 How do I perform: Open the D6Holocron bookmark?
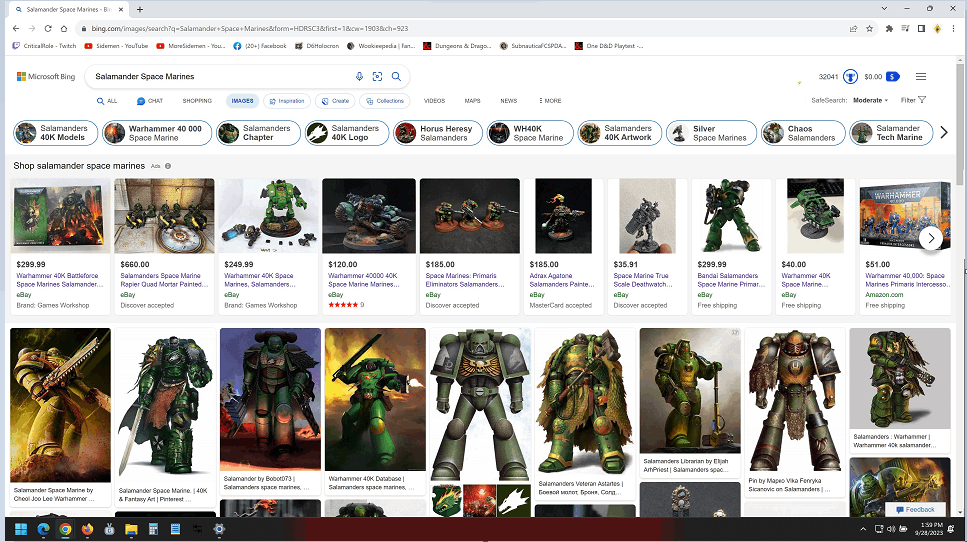317,46
